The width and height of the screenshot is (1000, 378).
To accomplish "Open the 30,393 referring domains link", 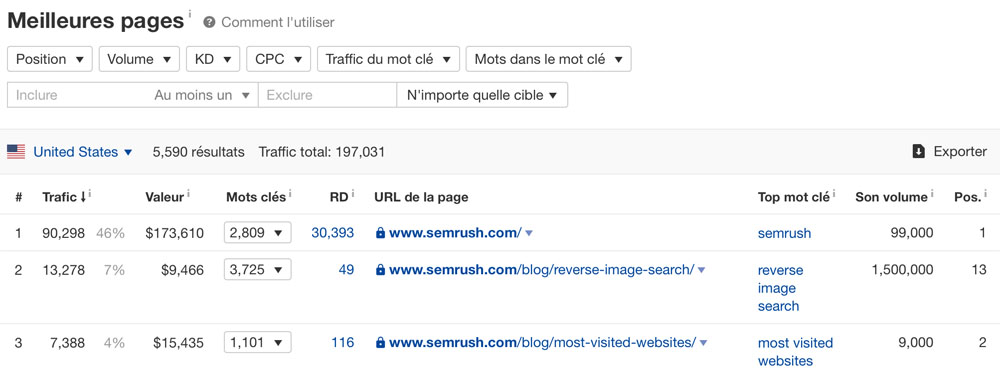I will [x=332, y=233].
